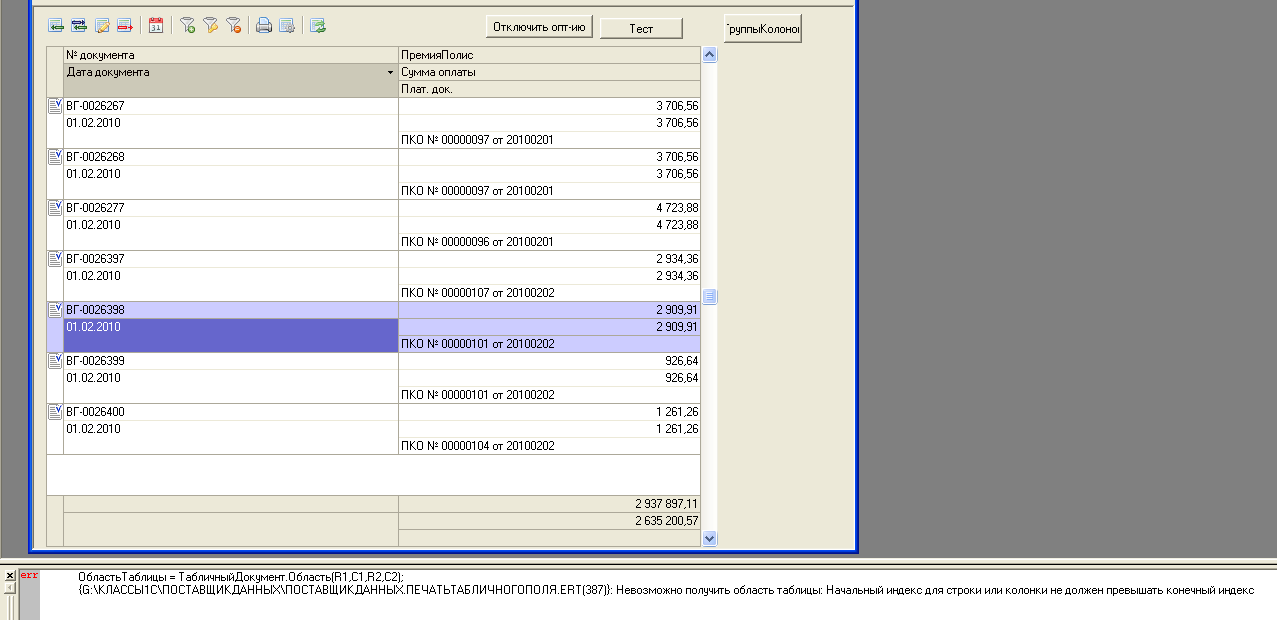
Task: Click the refresh table icon
Action: pos(318,26)
